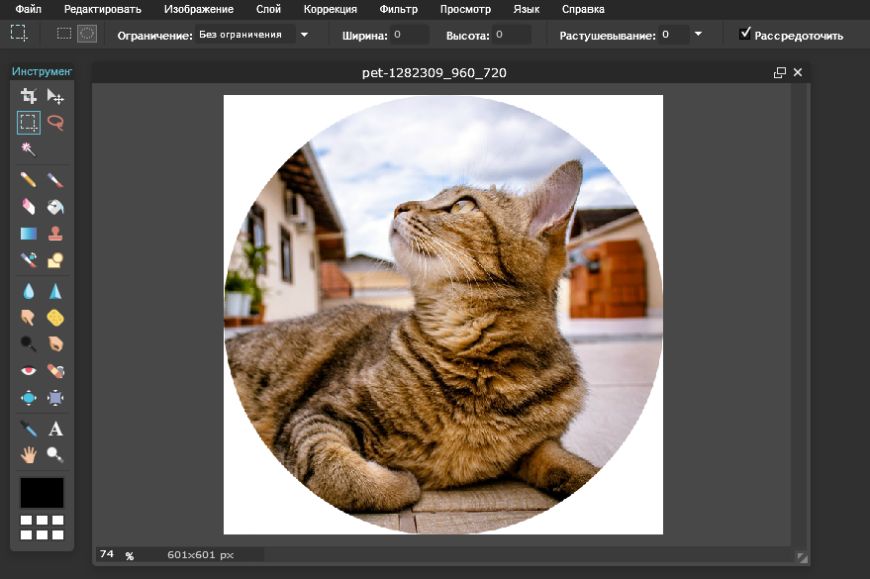
Task: Maximize the pet-1282309_960_720 document window
Action: coord(780,73)
